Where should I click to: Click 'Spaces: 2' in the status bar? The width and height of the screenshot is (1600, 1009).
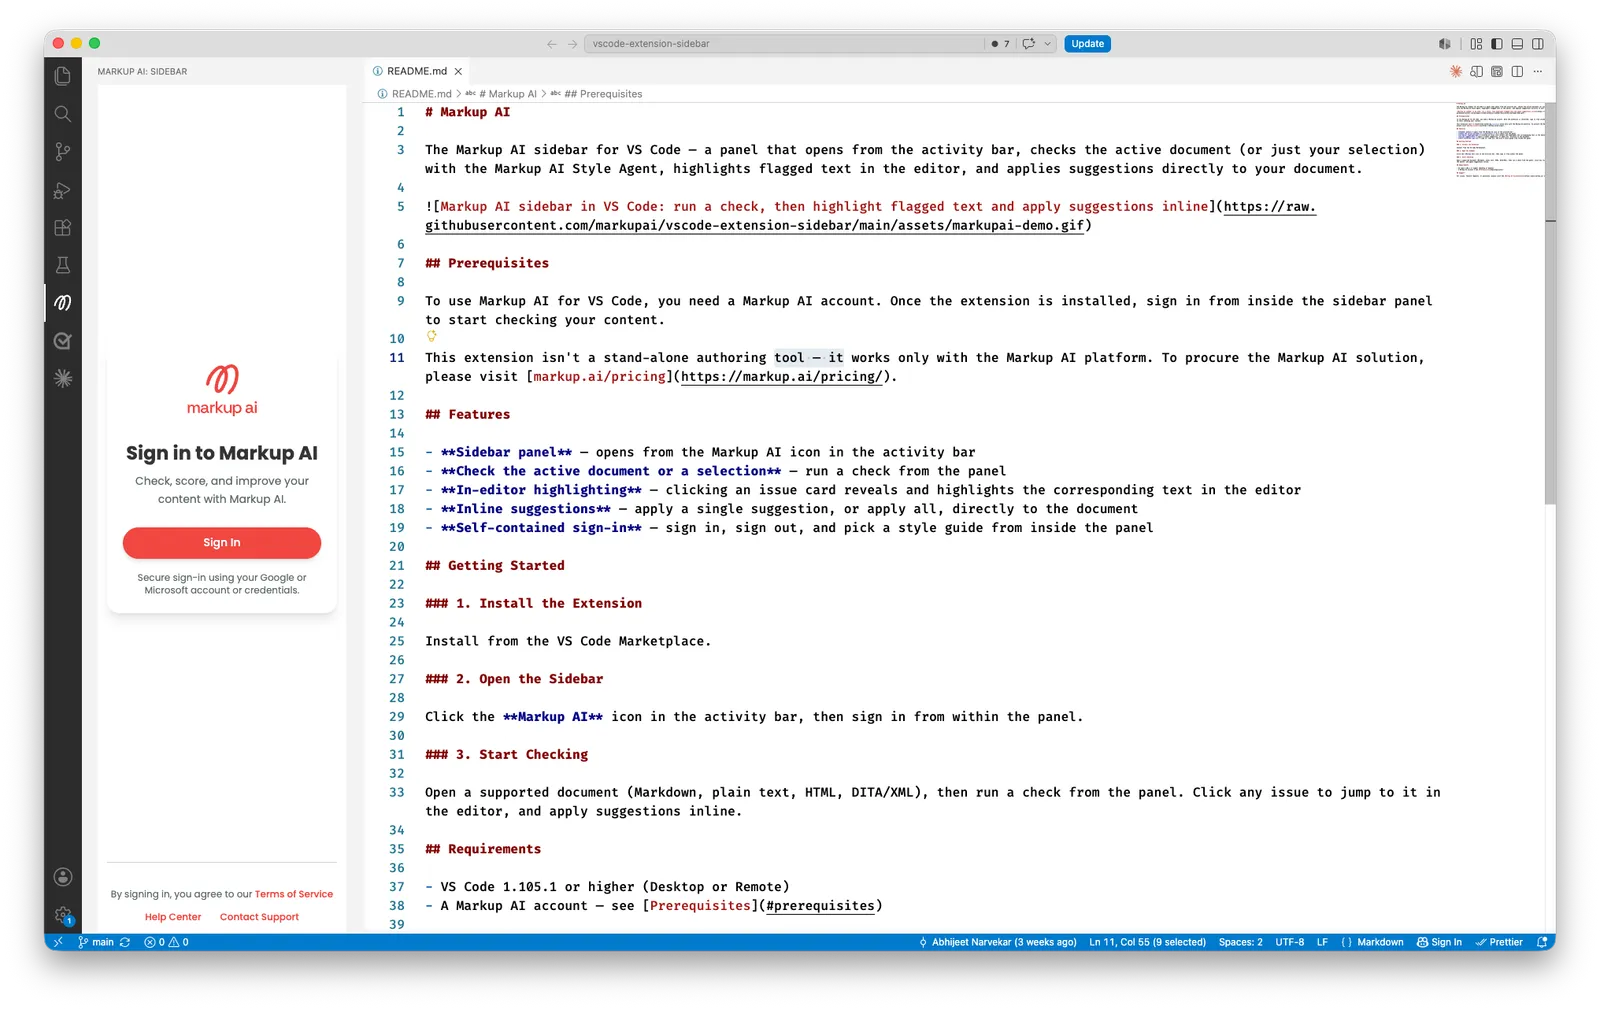[x=1240, y=942]
